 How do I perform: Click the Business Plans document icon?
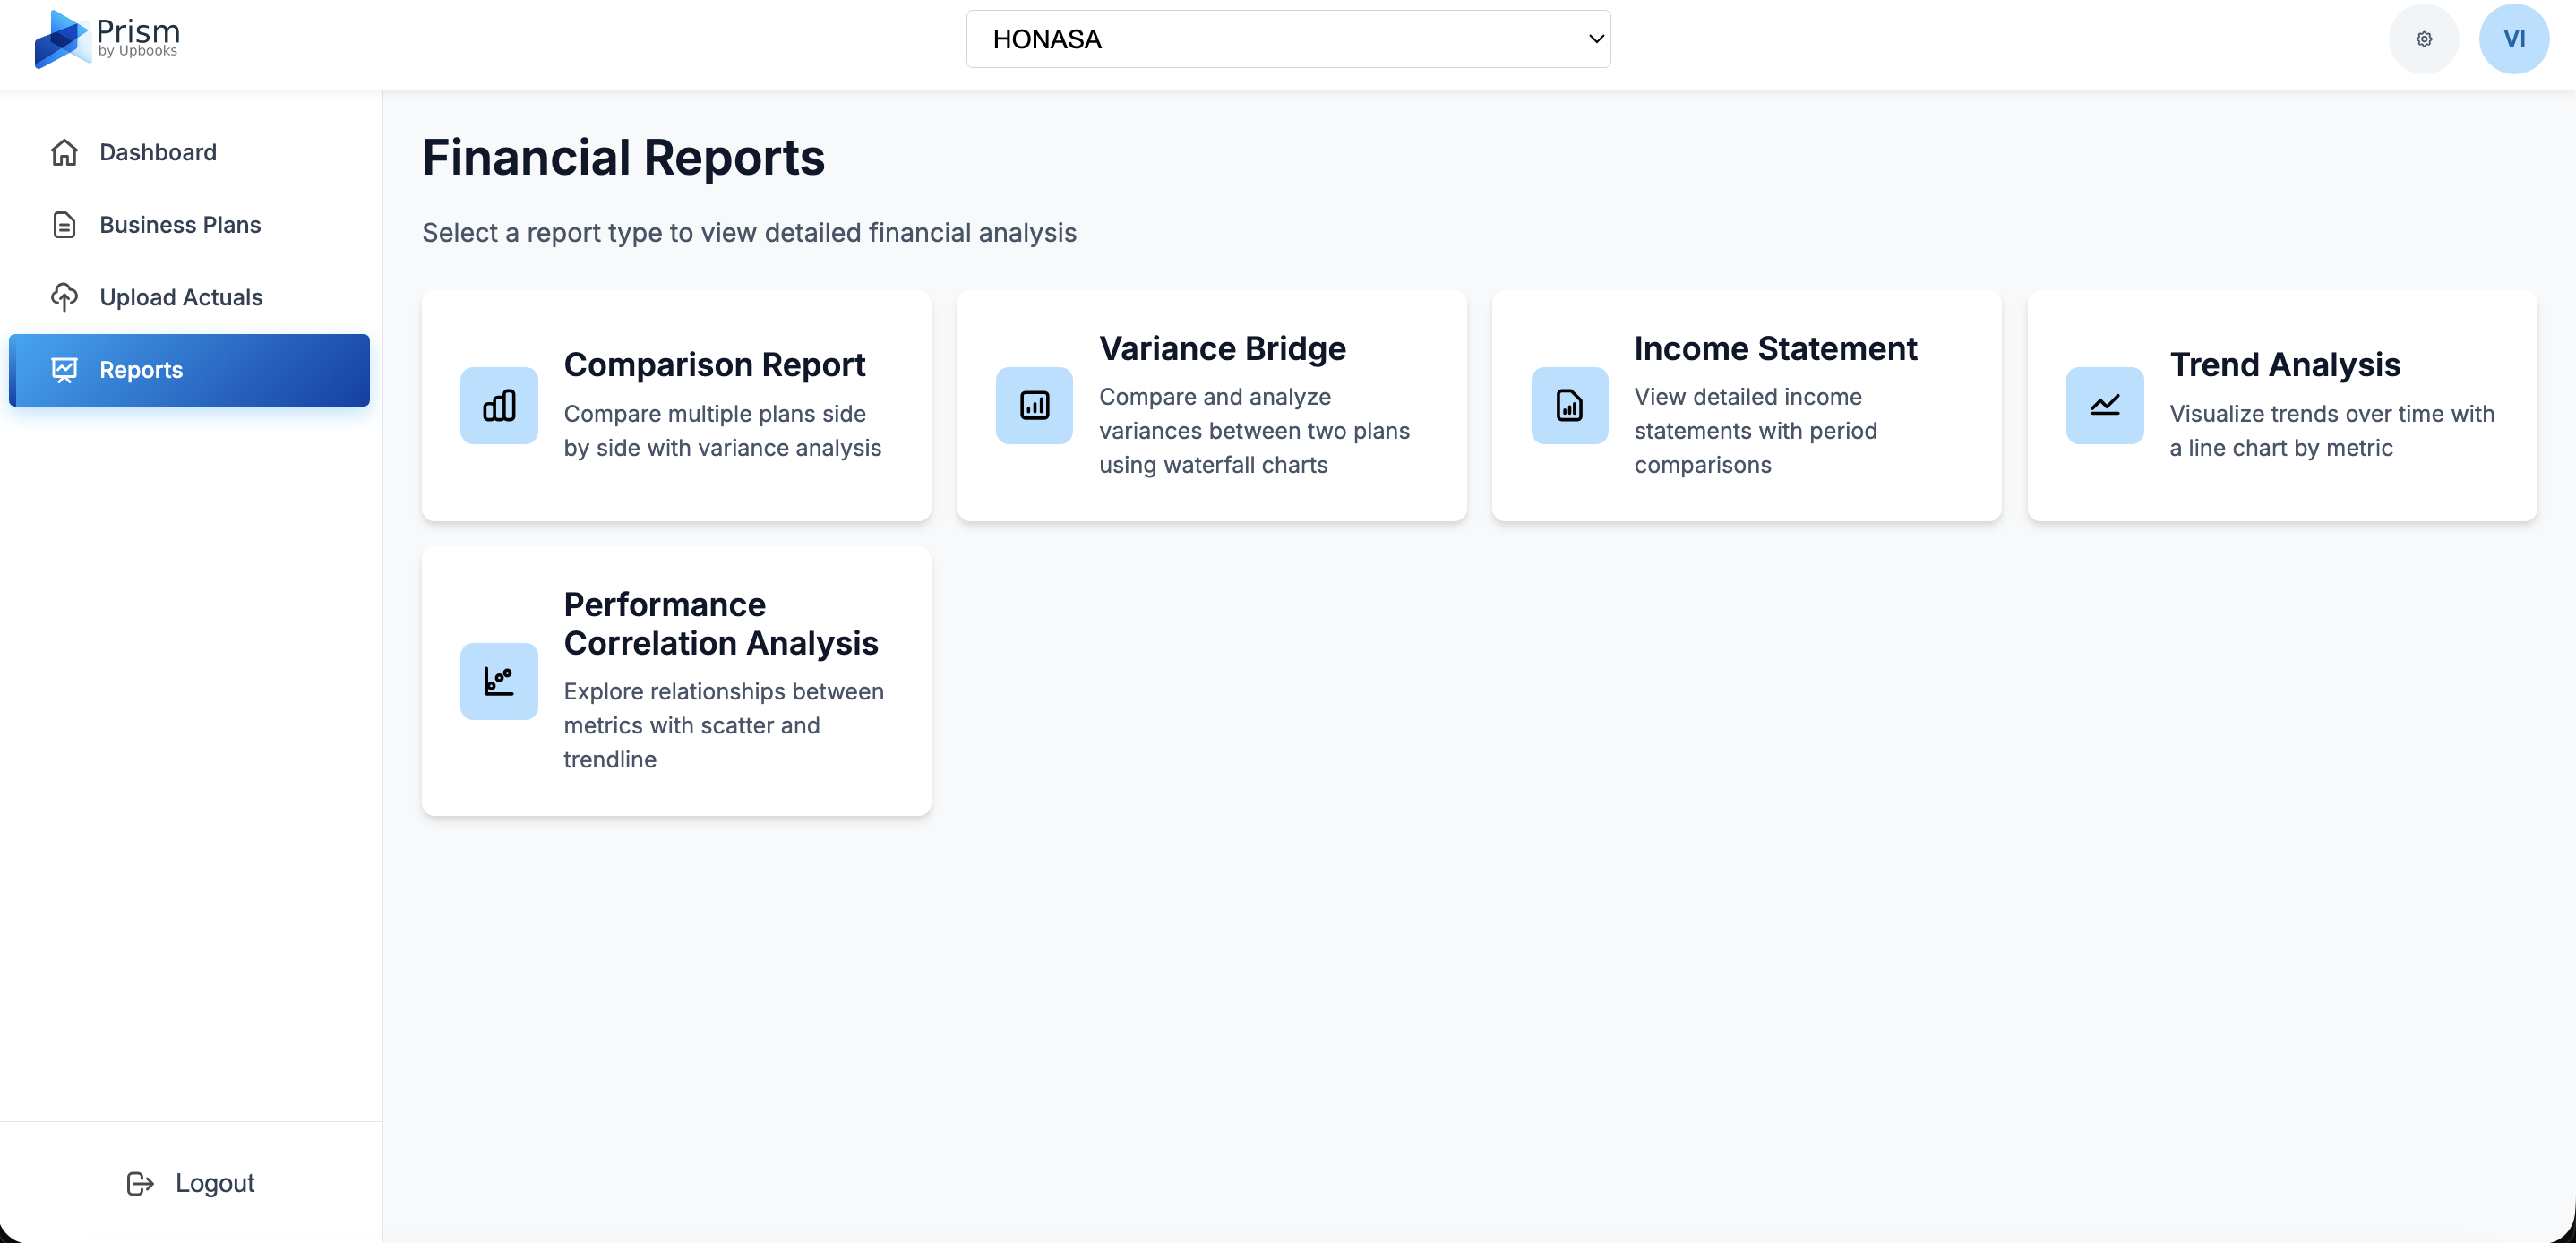64,224
